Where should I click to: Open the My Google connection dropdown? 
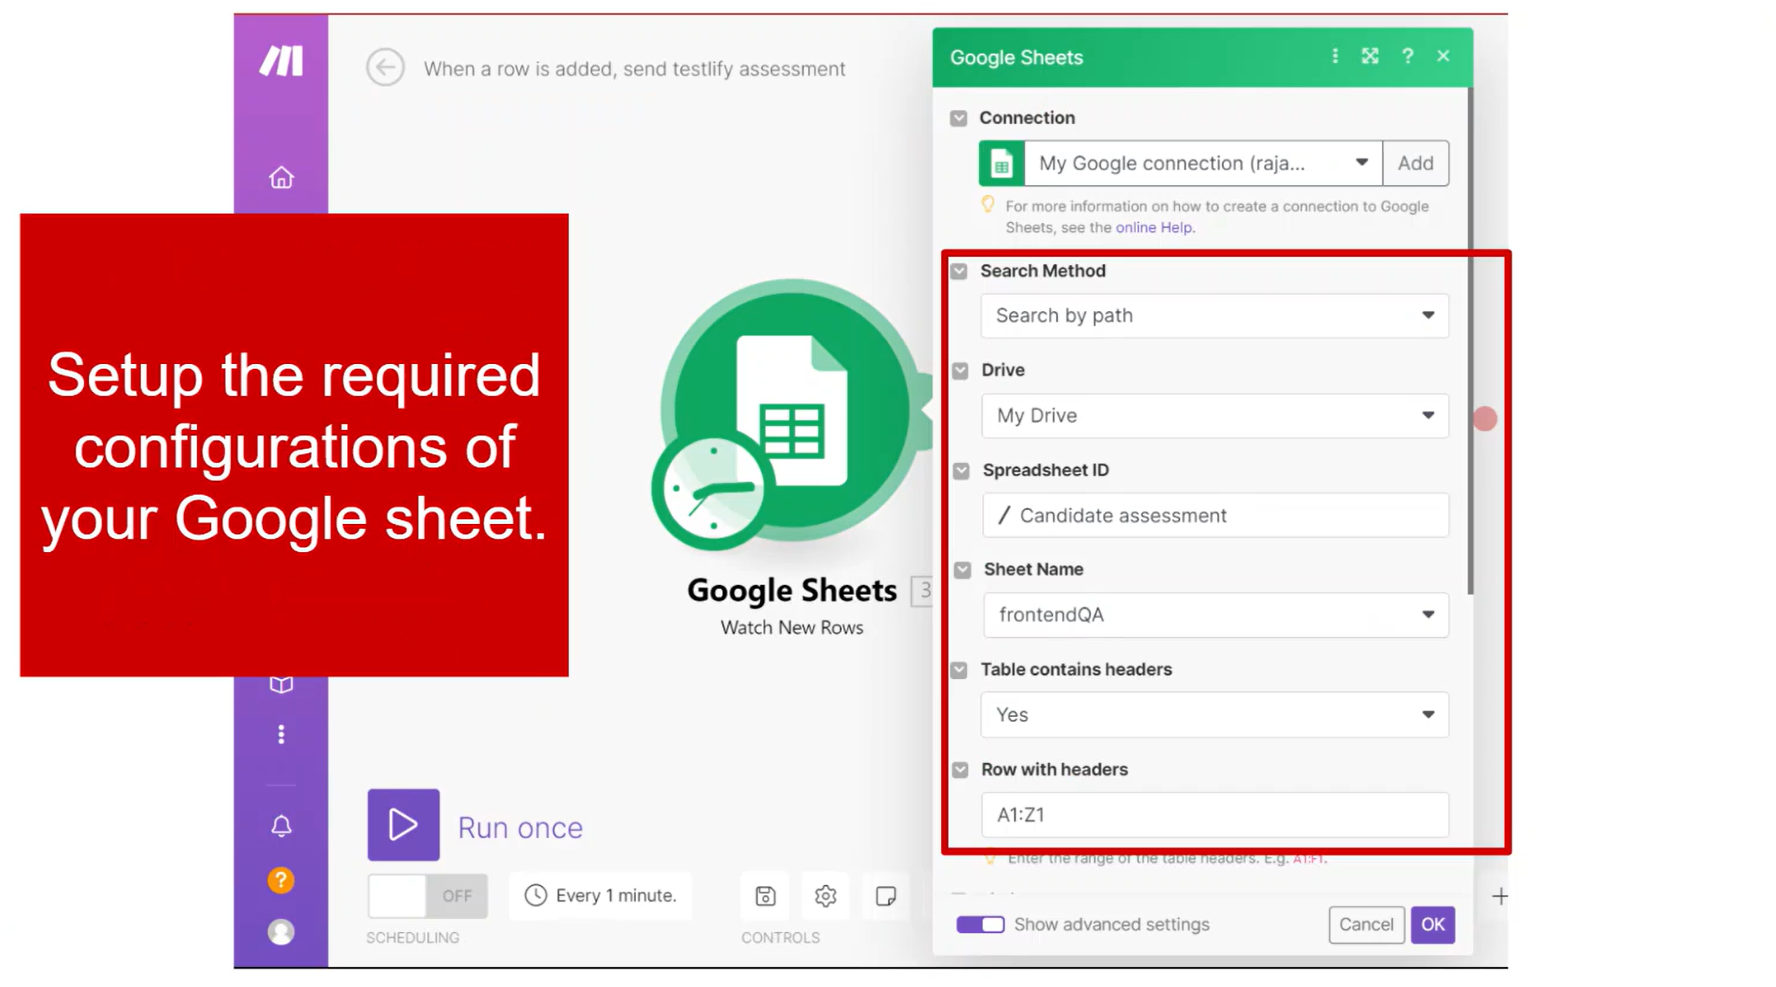pyautogui.click(x=1203, y=163)
